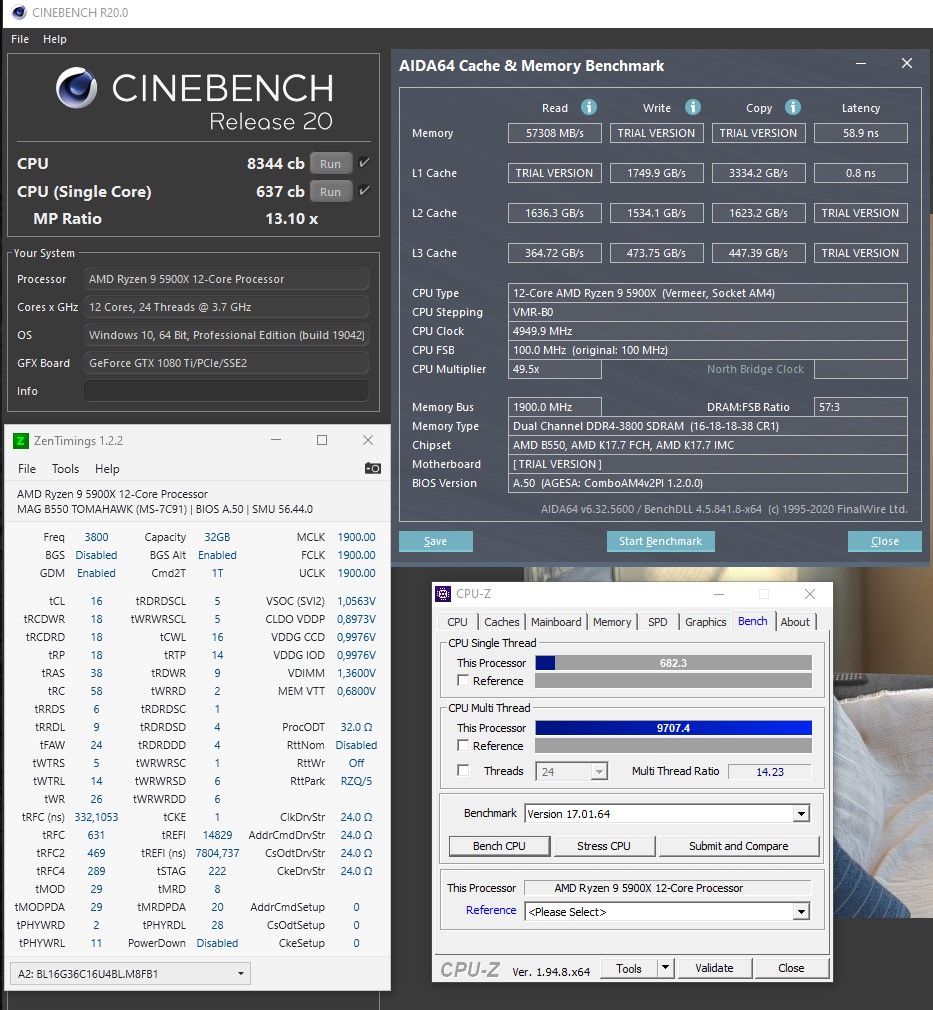The width and height of the screenshot is (933, 1010).
Task: Click the GFX Board field in Cinebench
Action: click(x=226, y=363)
